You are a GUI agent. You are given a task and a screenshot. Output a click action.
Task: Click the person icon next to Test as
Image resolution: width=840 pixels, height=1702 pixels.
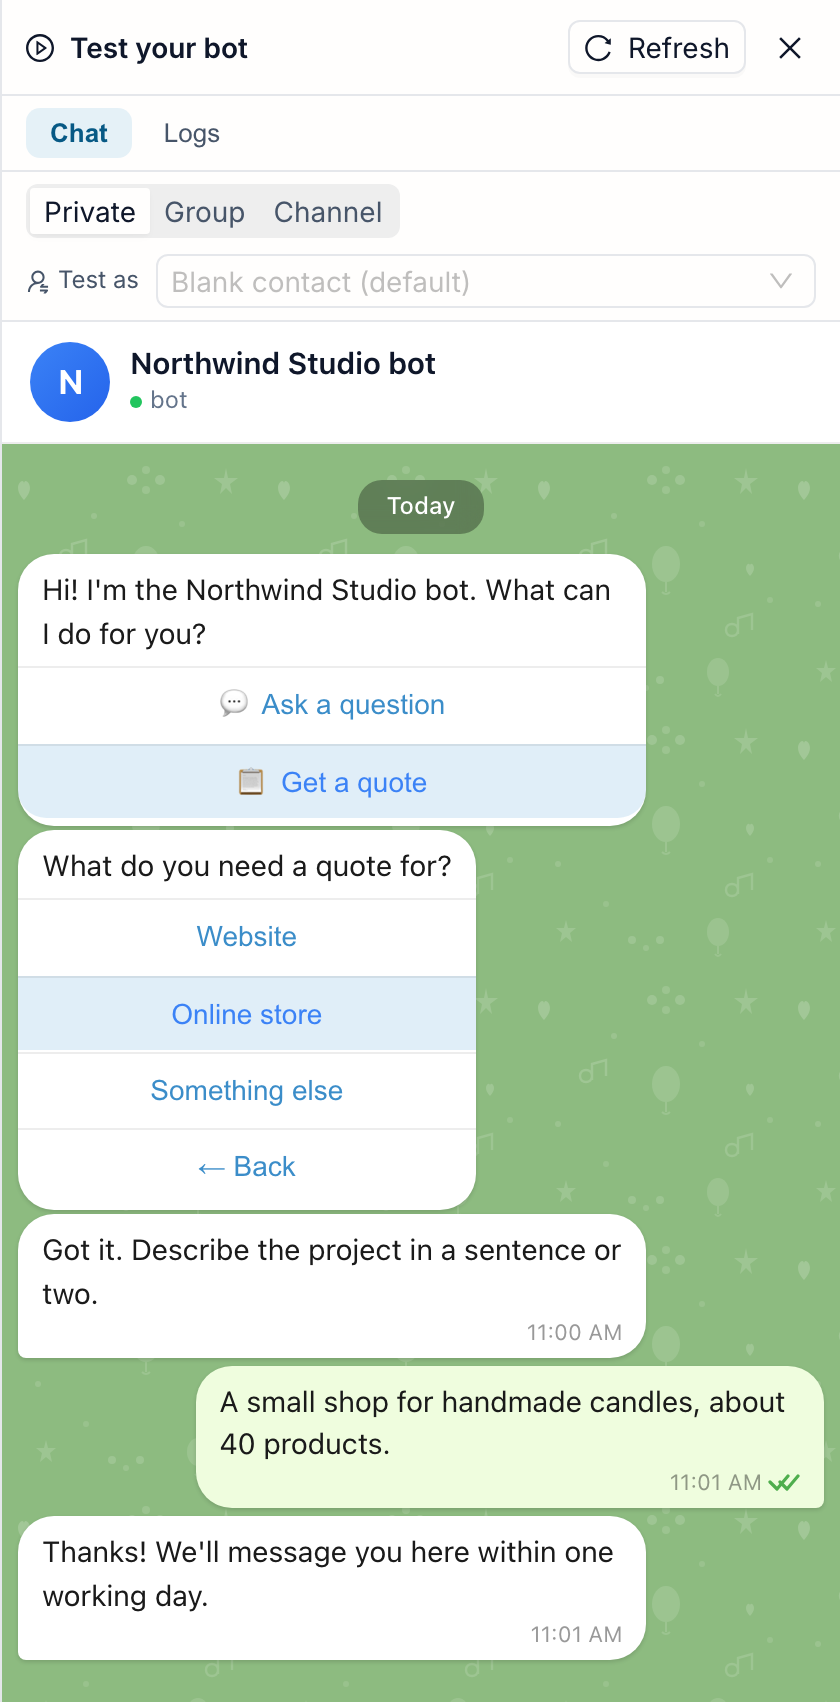[x=38, y=282]
